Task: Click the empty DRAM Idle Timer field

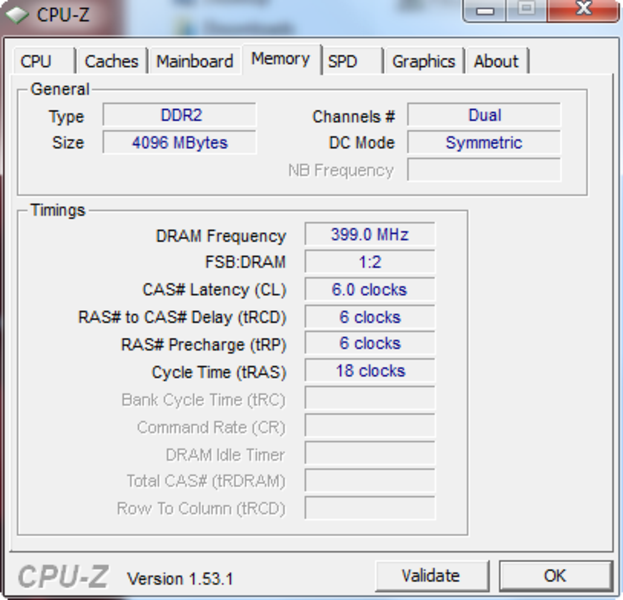Action: (x=370, y=453)
